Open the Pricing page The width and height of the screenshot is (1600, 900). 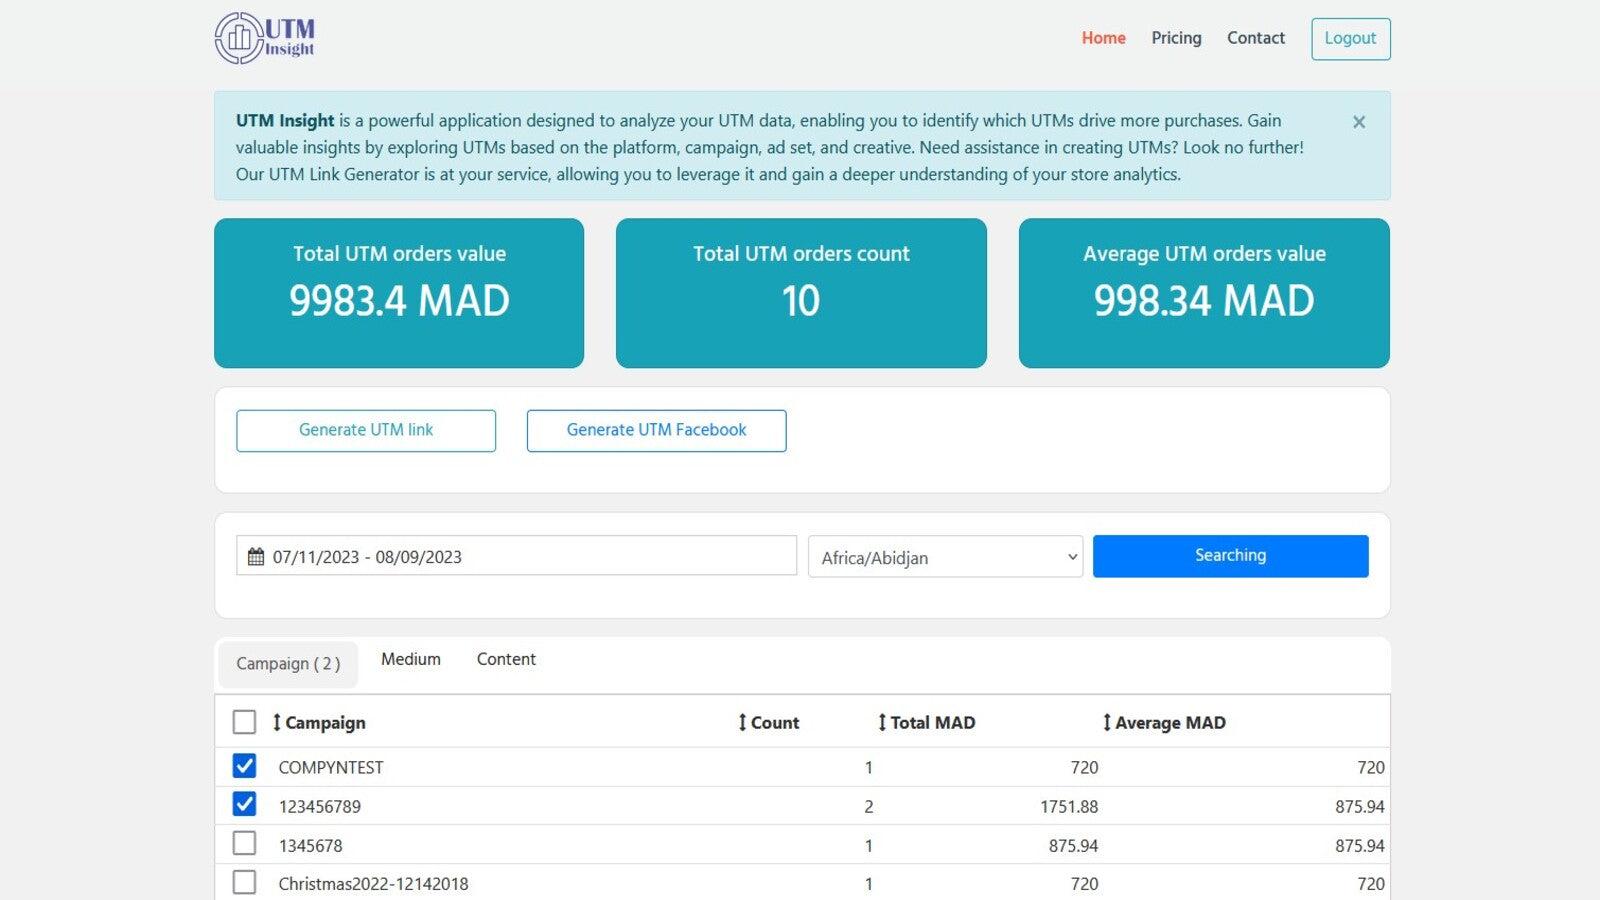click(x=1176, y=38)
